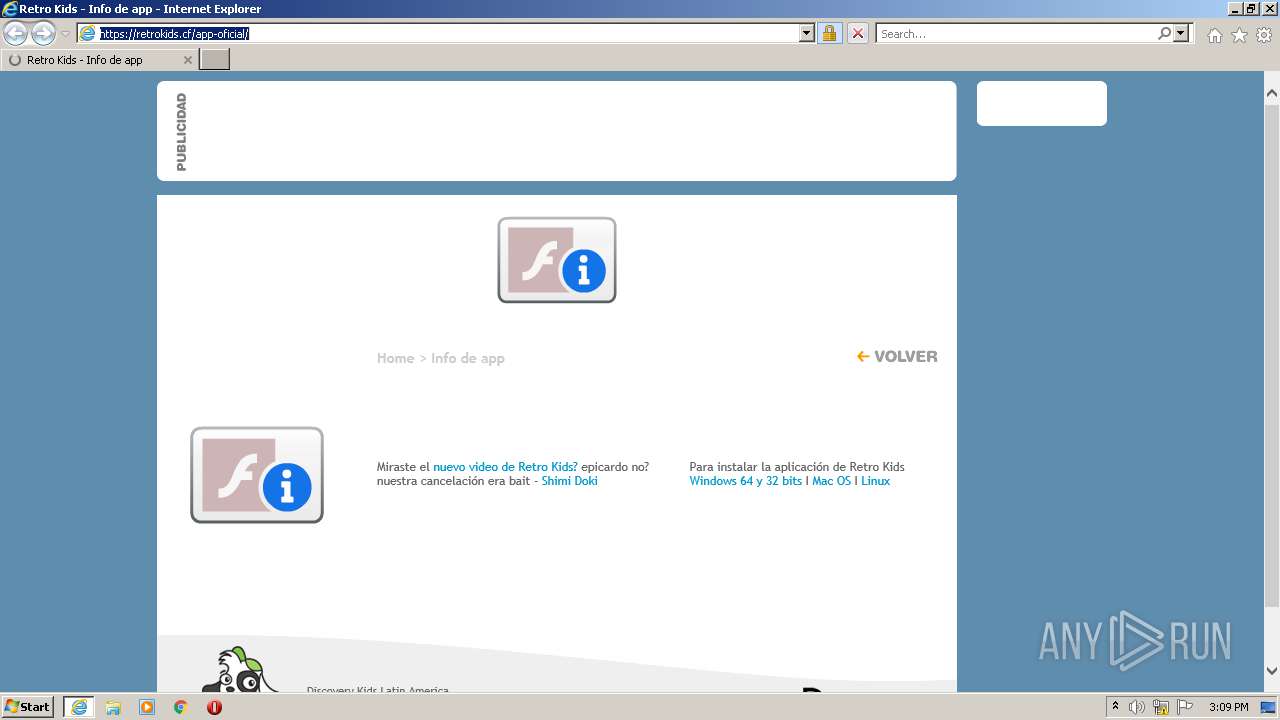Click the magnifier search icon
1280x720 pixels.
click(x=1164, y=33)
